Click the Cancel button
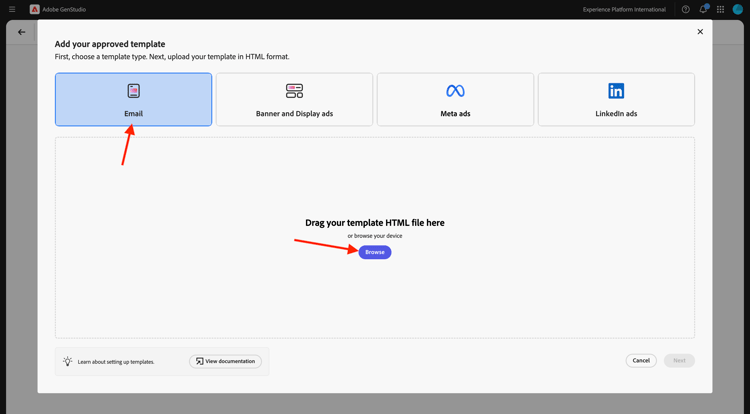The width and height of the screenshot is (750, 414). [x=641, y=360]
